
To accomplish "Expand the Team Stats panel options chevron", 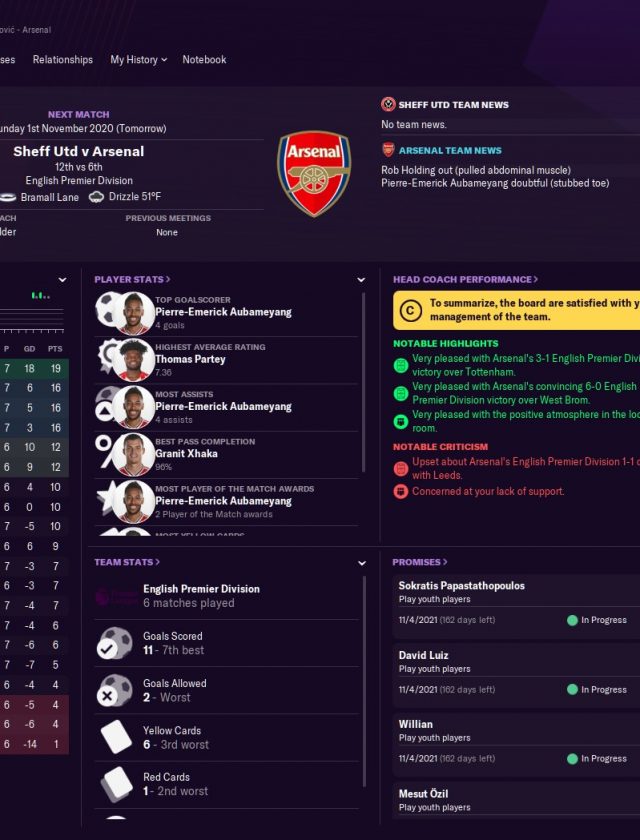I will click(x=361, y=563).
